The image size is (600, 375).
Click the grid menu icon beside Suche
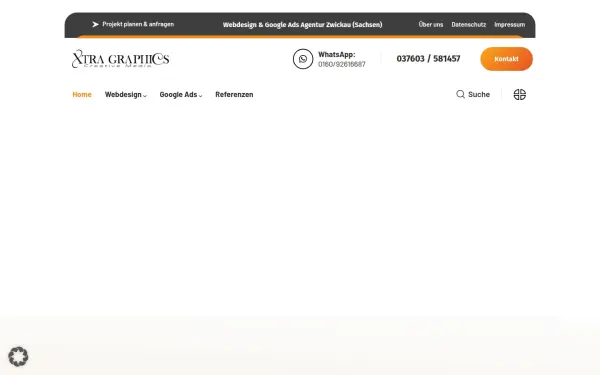(519, 94)
